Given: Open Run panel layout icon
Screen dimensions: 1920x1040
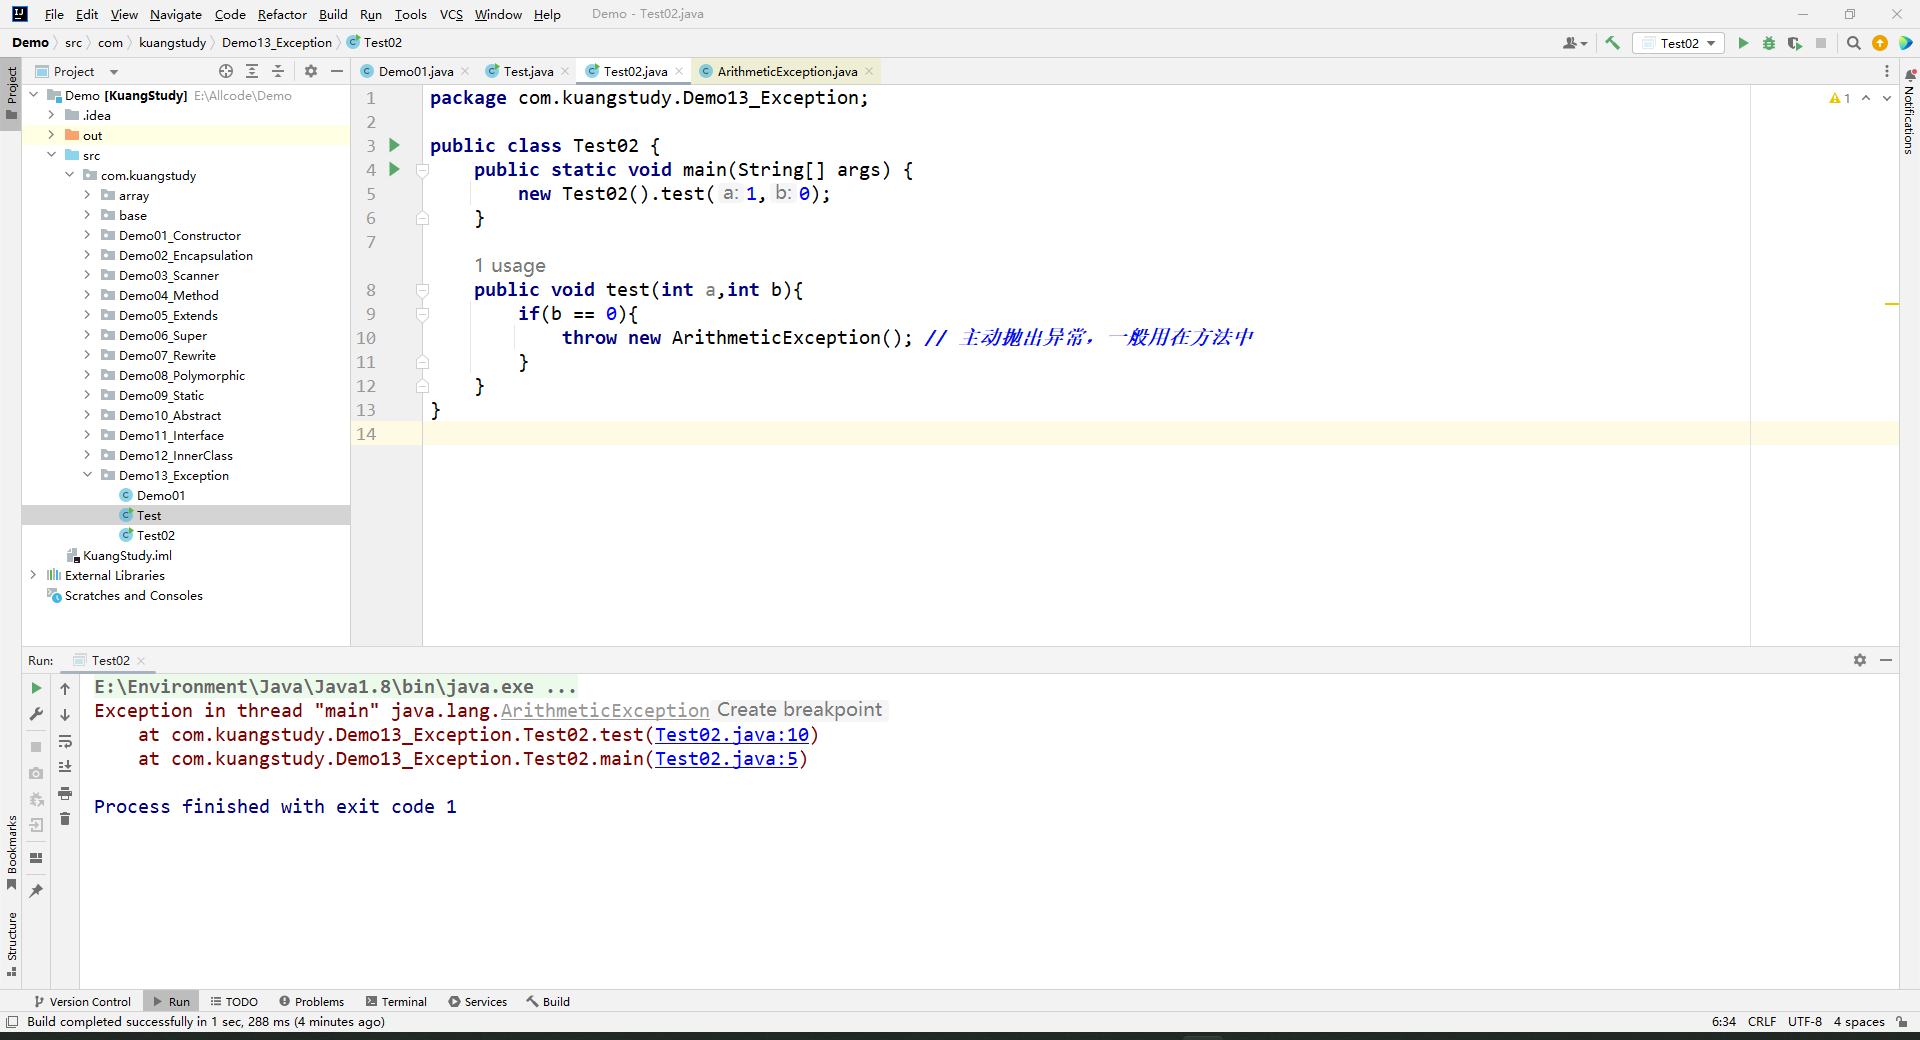Looking at the screenshot, I should pos(36,858).
